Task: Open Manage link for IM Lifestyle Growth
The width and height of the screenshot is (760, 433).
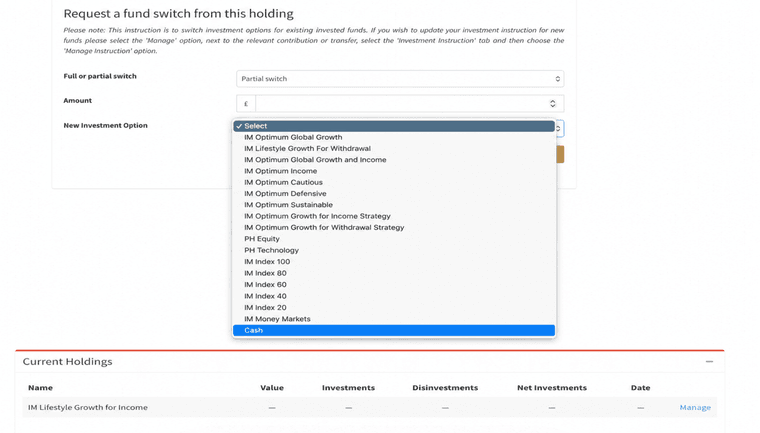Action: (x=695, y=408)
